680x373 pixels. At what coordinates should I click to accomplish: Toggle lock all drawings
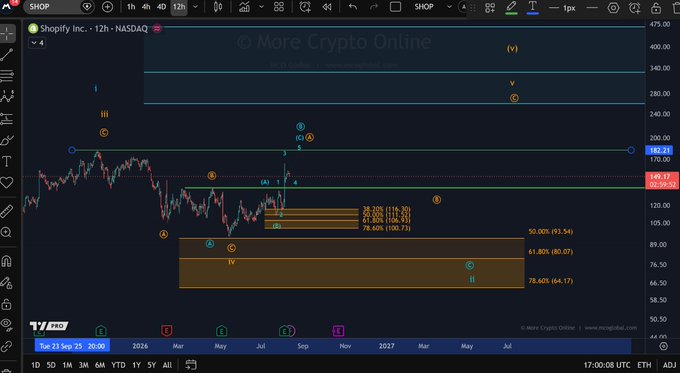click(7, 304)
